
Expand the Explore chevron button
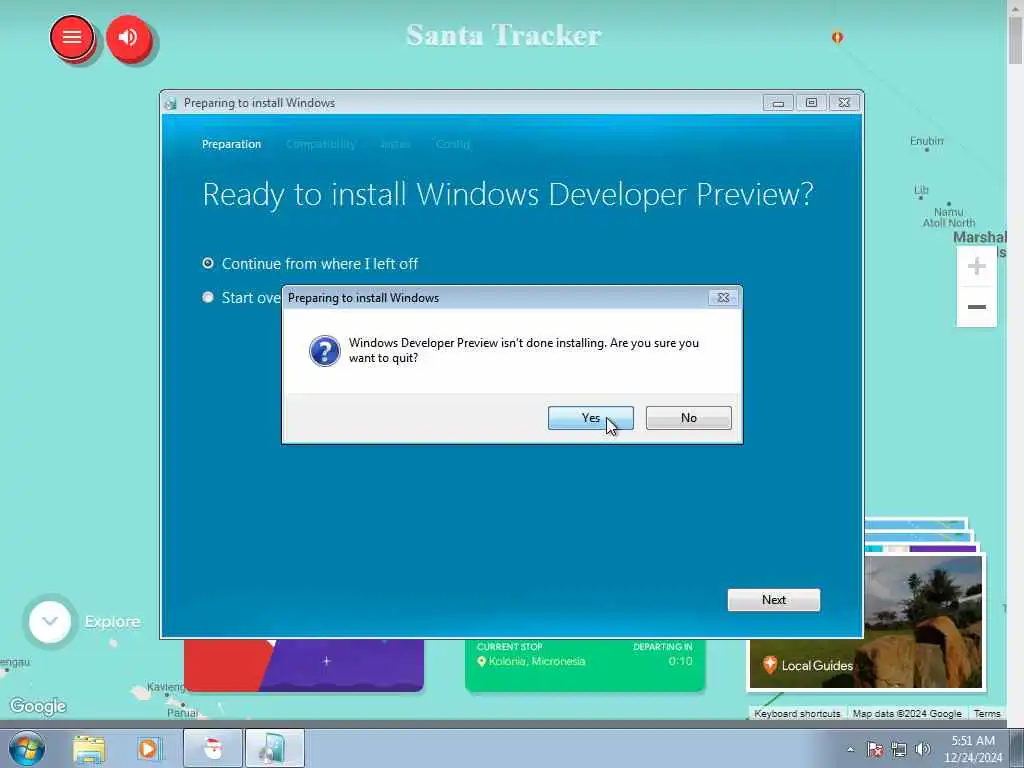(x=50, y=621)
